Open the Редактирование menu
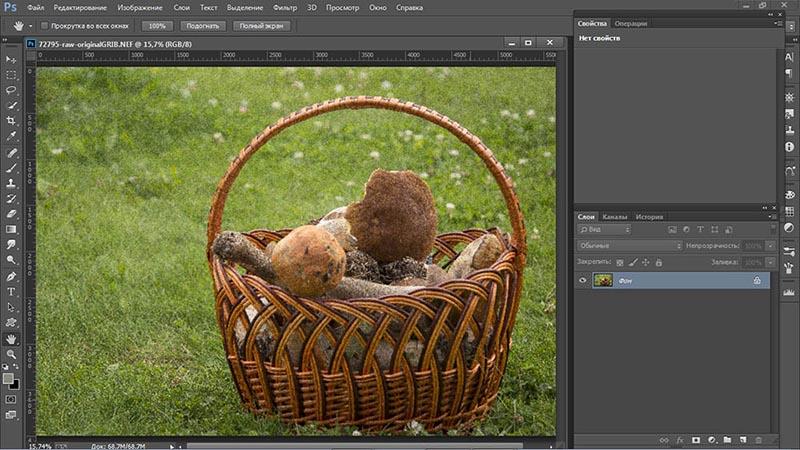Screen dimensions: 800x450 (x=80, y=8)
